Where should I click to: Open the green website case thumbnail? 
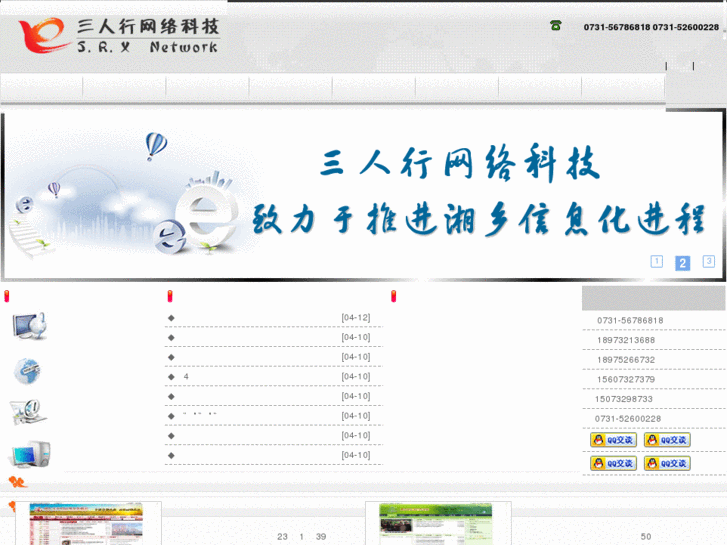(435, 524)
